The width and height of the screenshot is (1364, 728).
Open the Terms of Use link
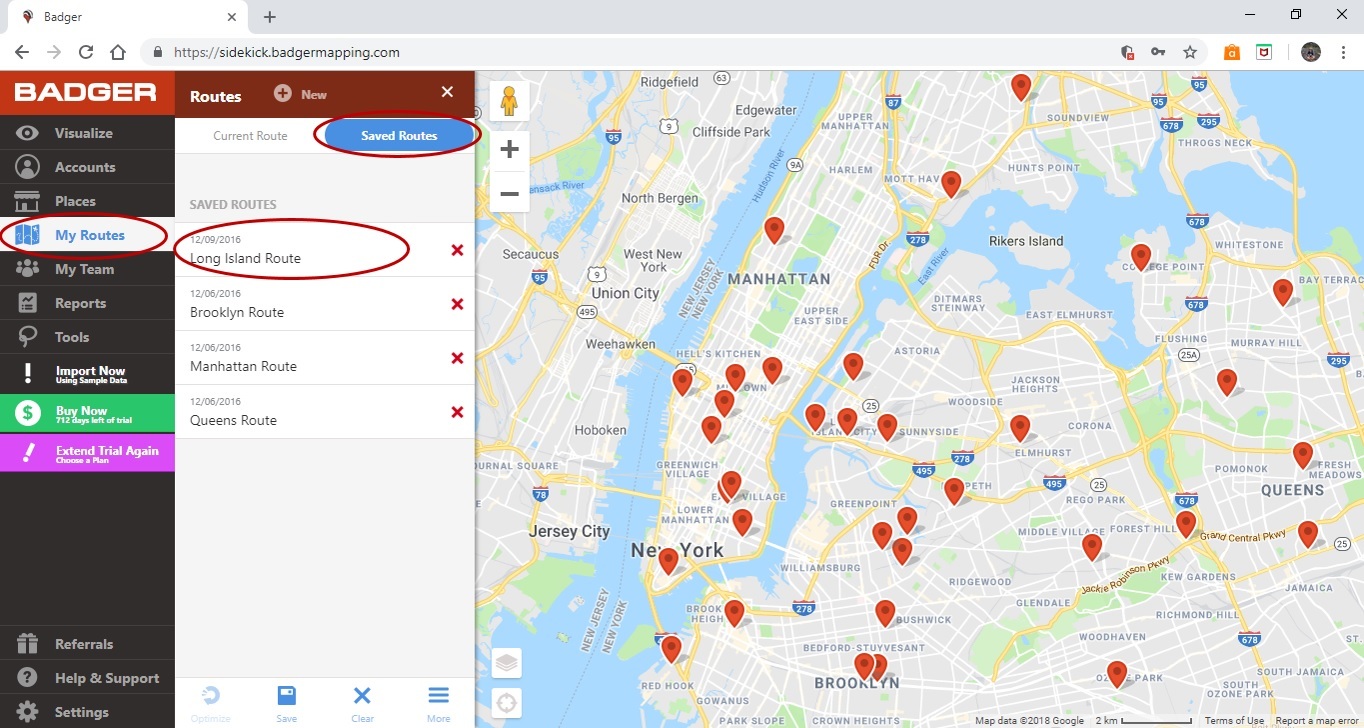click(x=1234, y=721)
